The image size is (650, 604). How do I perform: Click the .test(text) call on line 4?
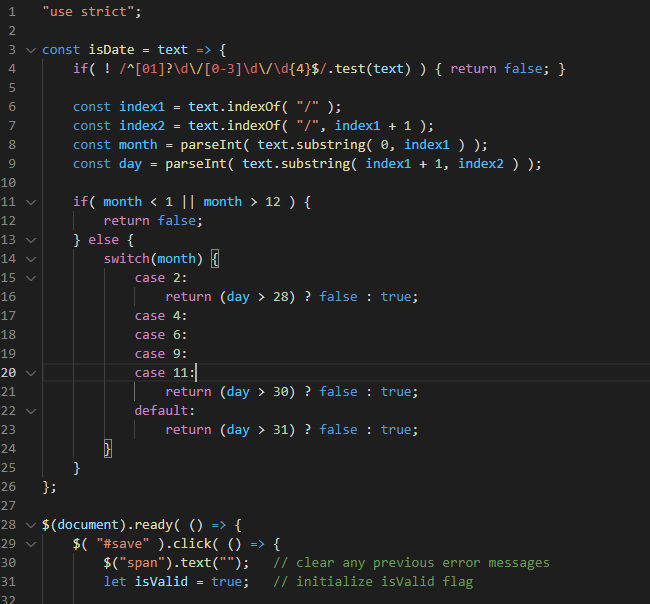pyautogui.click(x=369, y=68)
